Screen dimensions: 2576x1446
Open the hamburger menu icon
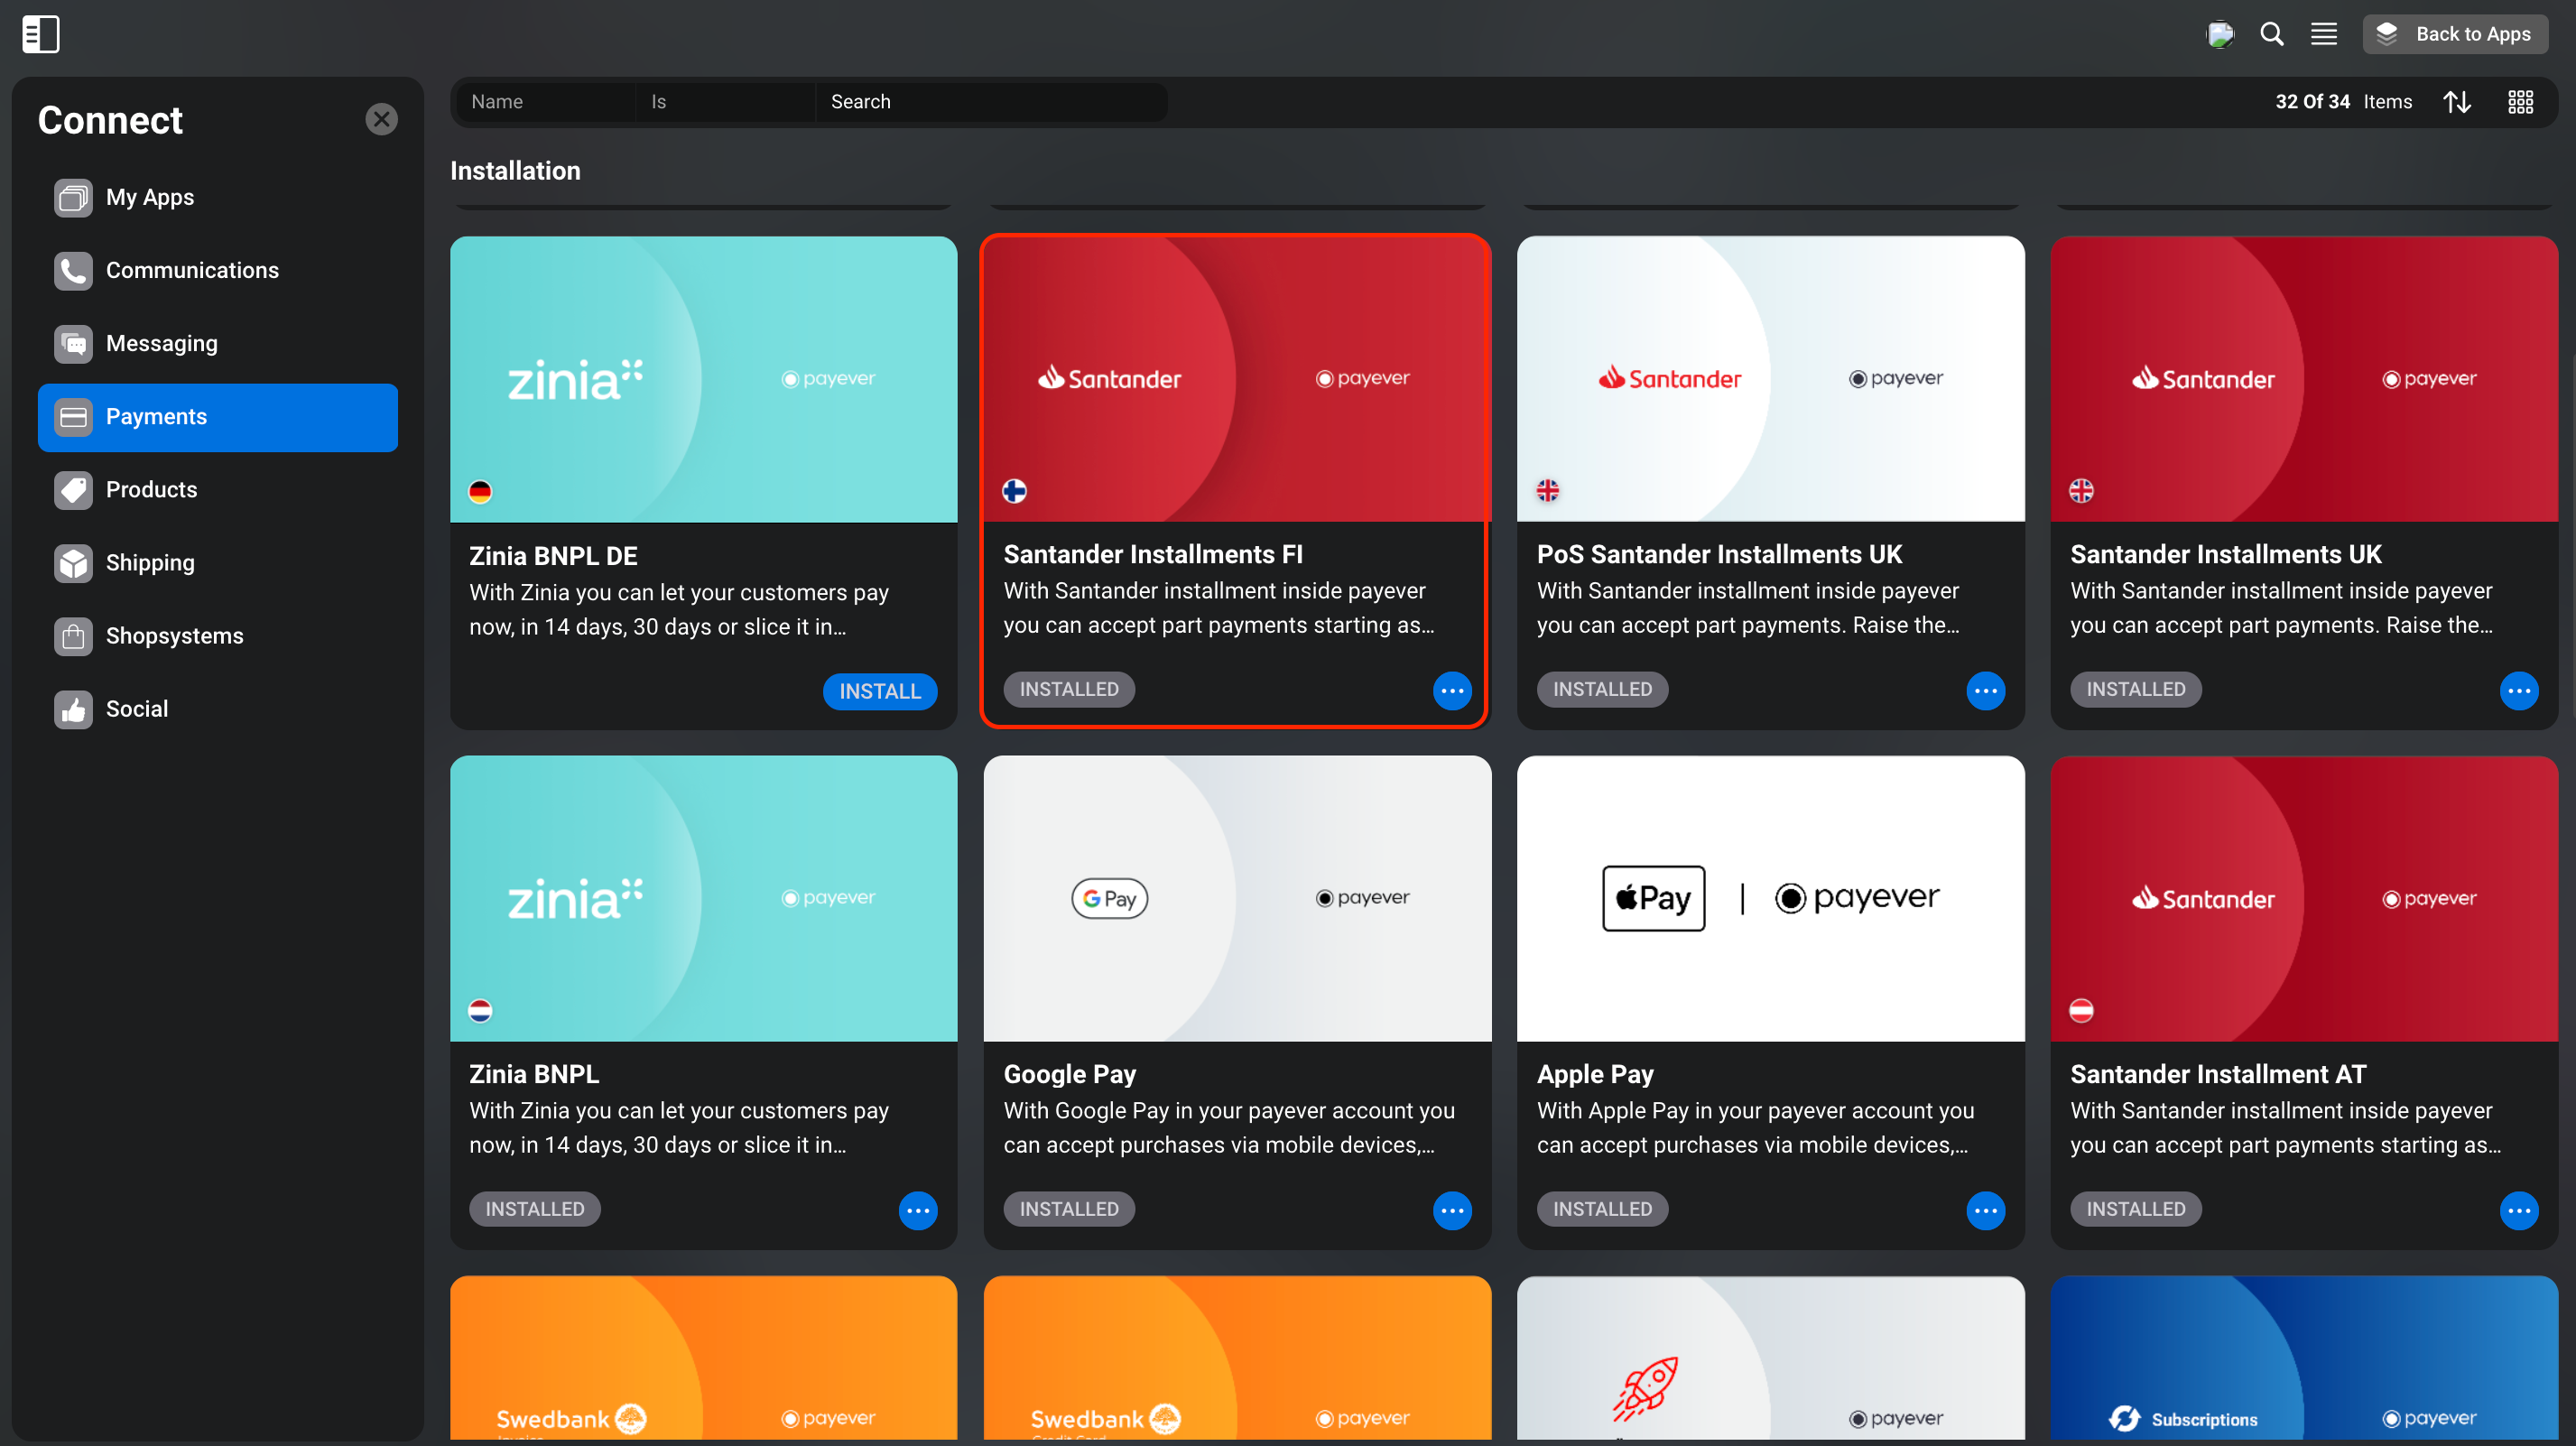pos(2323,34)
